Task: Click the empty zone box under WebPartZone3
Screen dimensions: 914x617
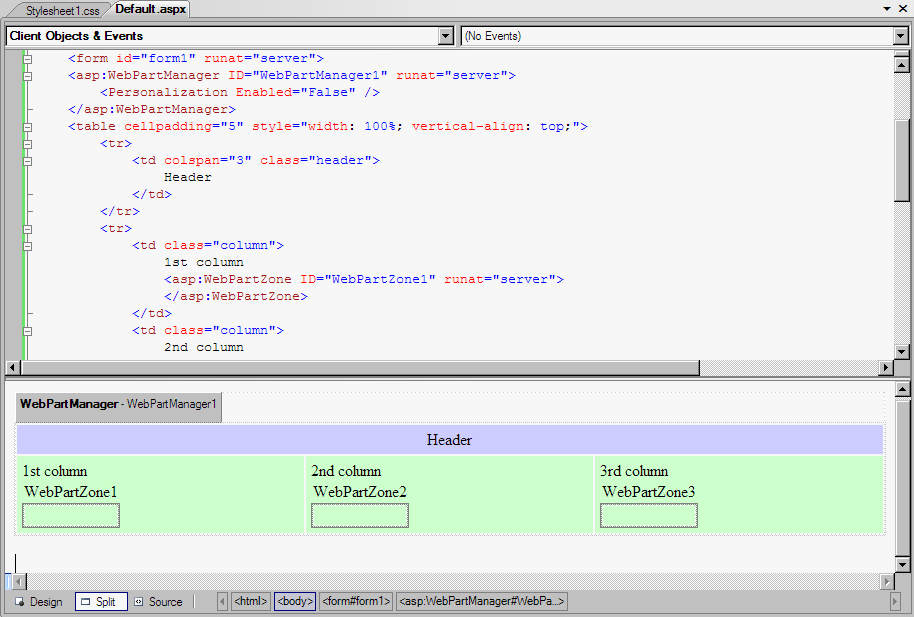Action: [x=649, y=516]
